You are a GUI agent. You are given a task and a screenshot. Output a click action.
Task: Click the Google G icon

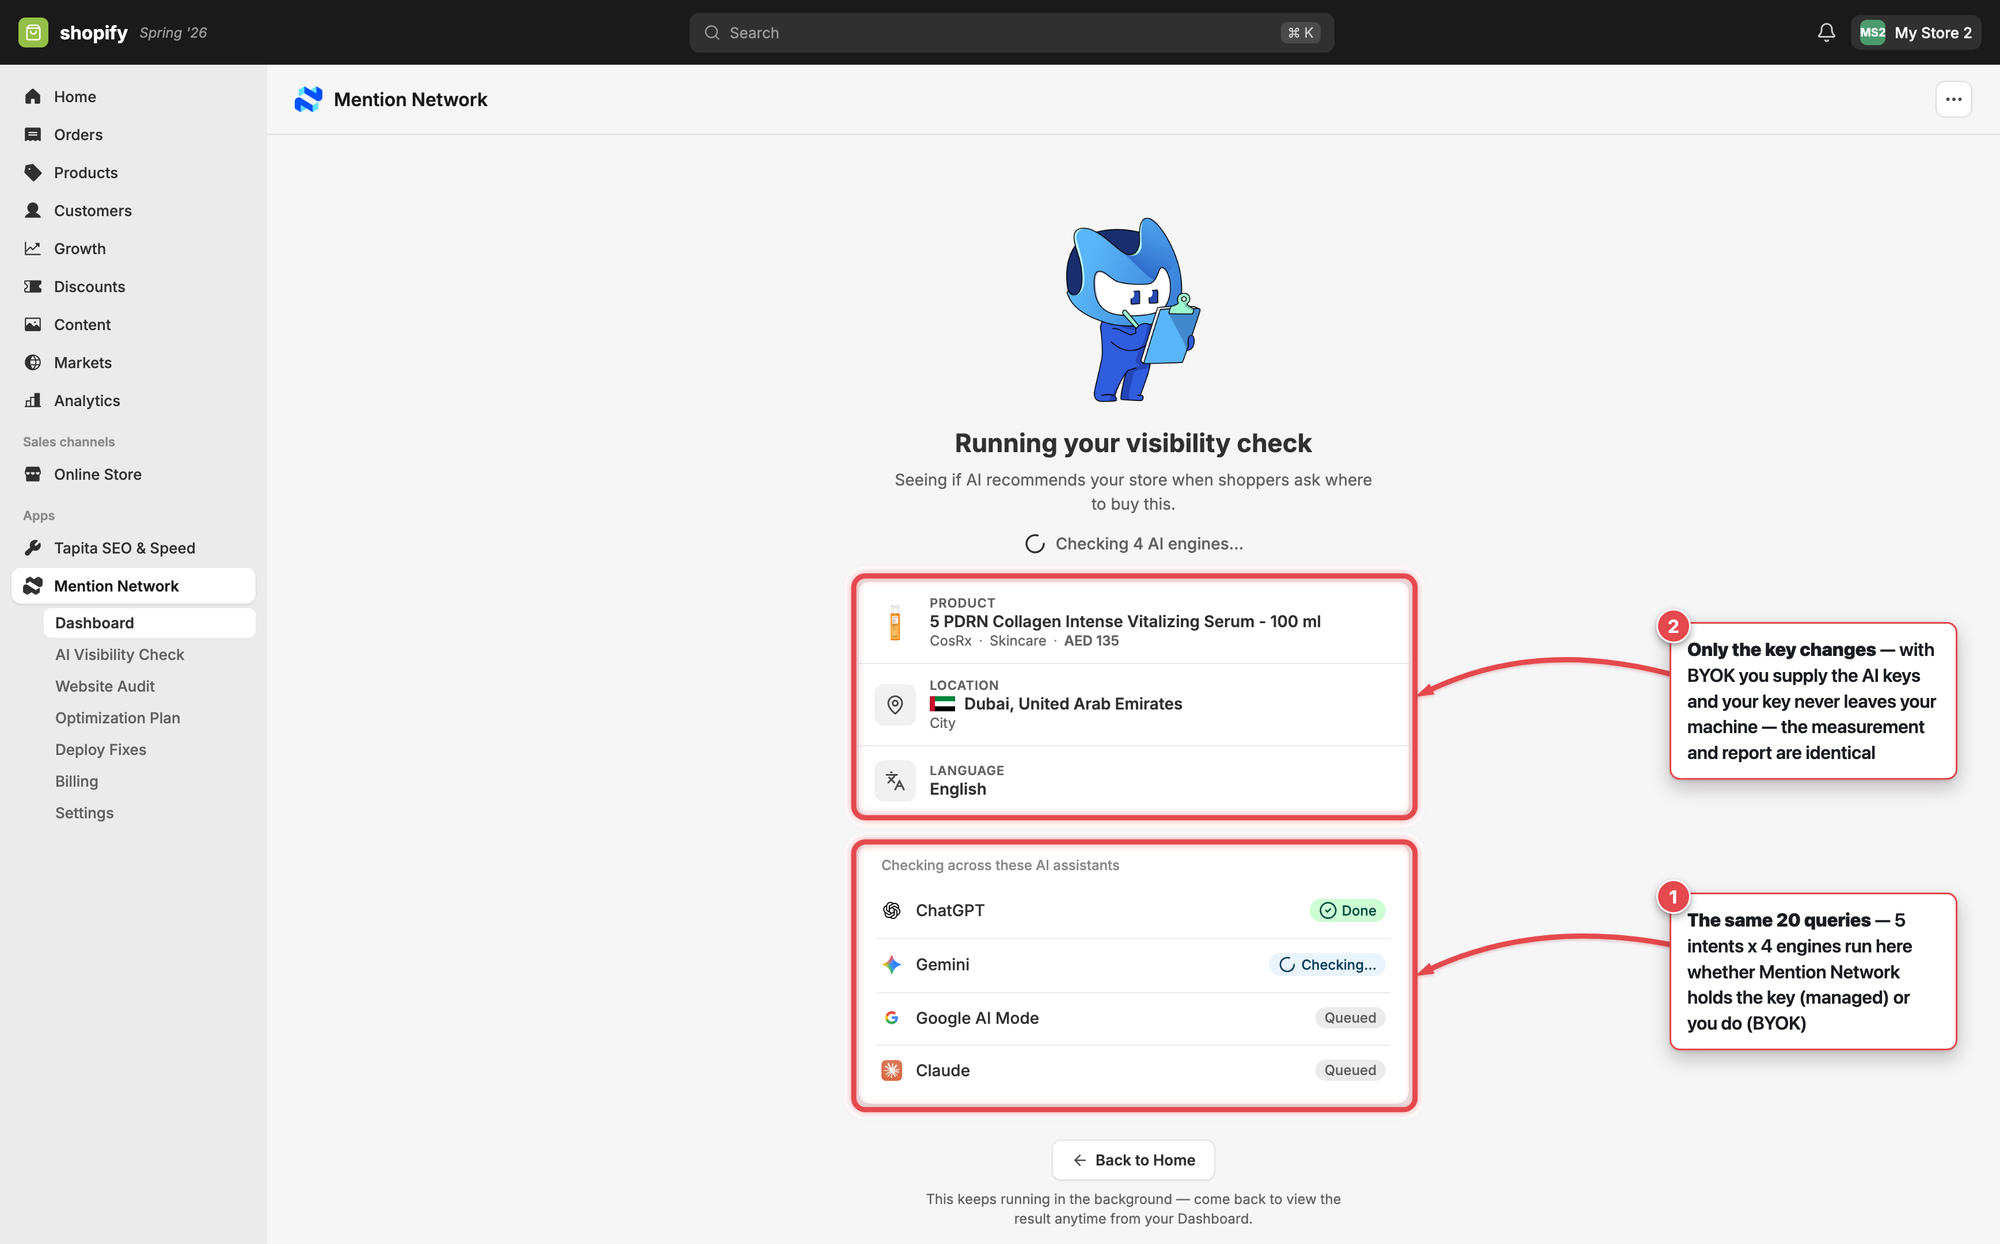coord(892,1018)
